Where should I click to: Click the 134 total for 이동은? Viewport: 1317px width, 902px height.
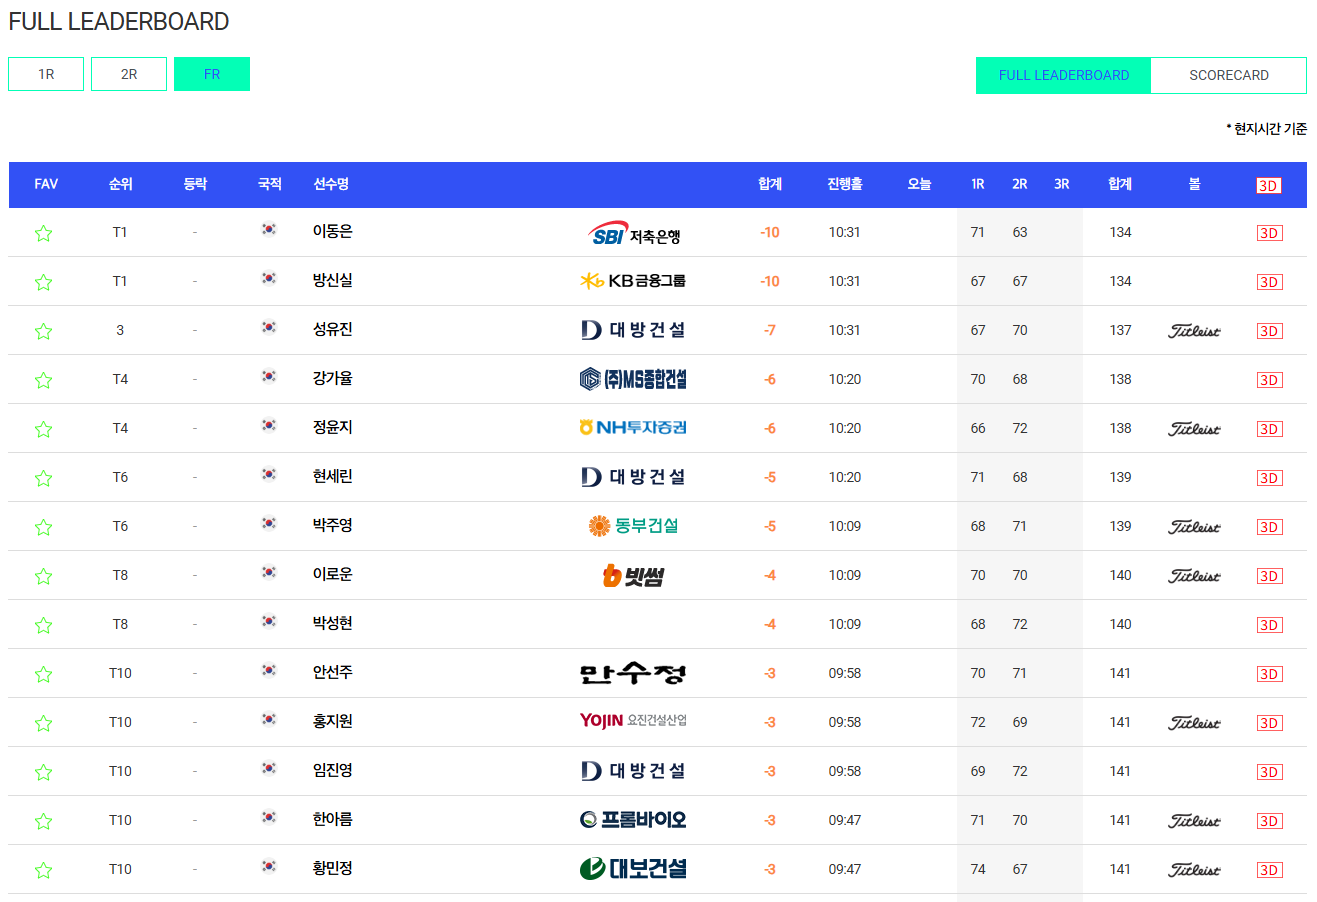click(x=1120, y=232)
